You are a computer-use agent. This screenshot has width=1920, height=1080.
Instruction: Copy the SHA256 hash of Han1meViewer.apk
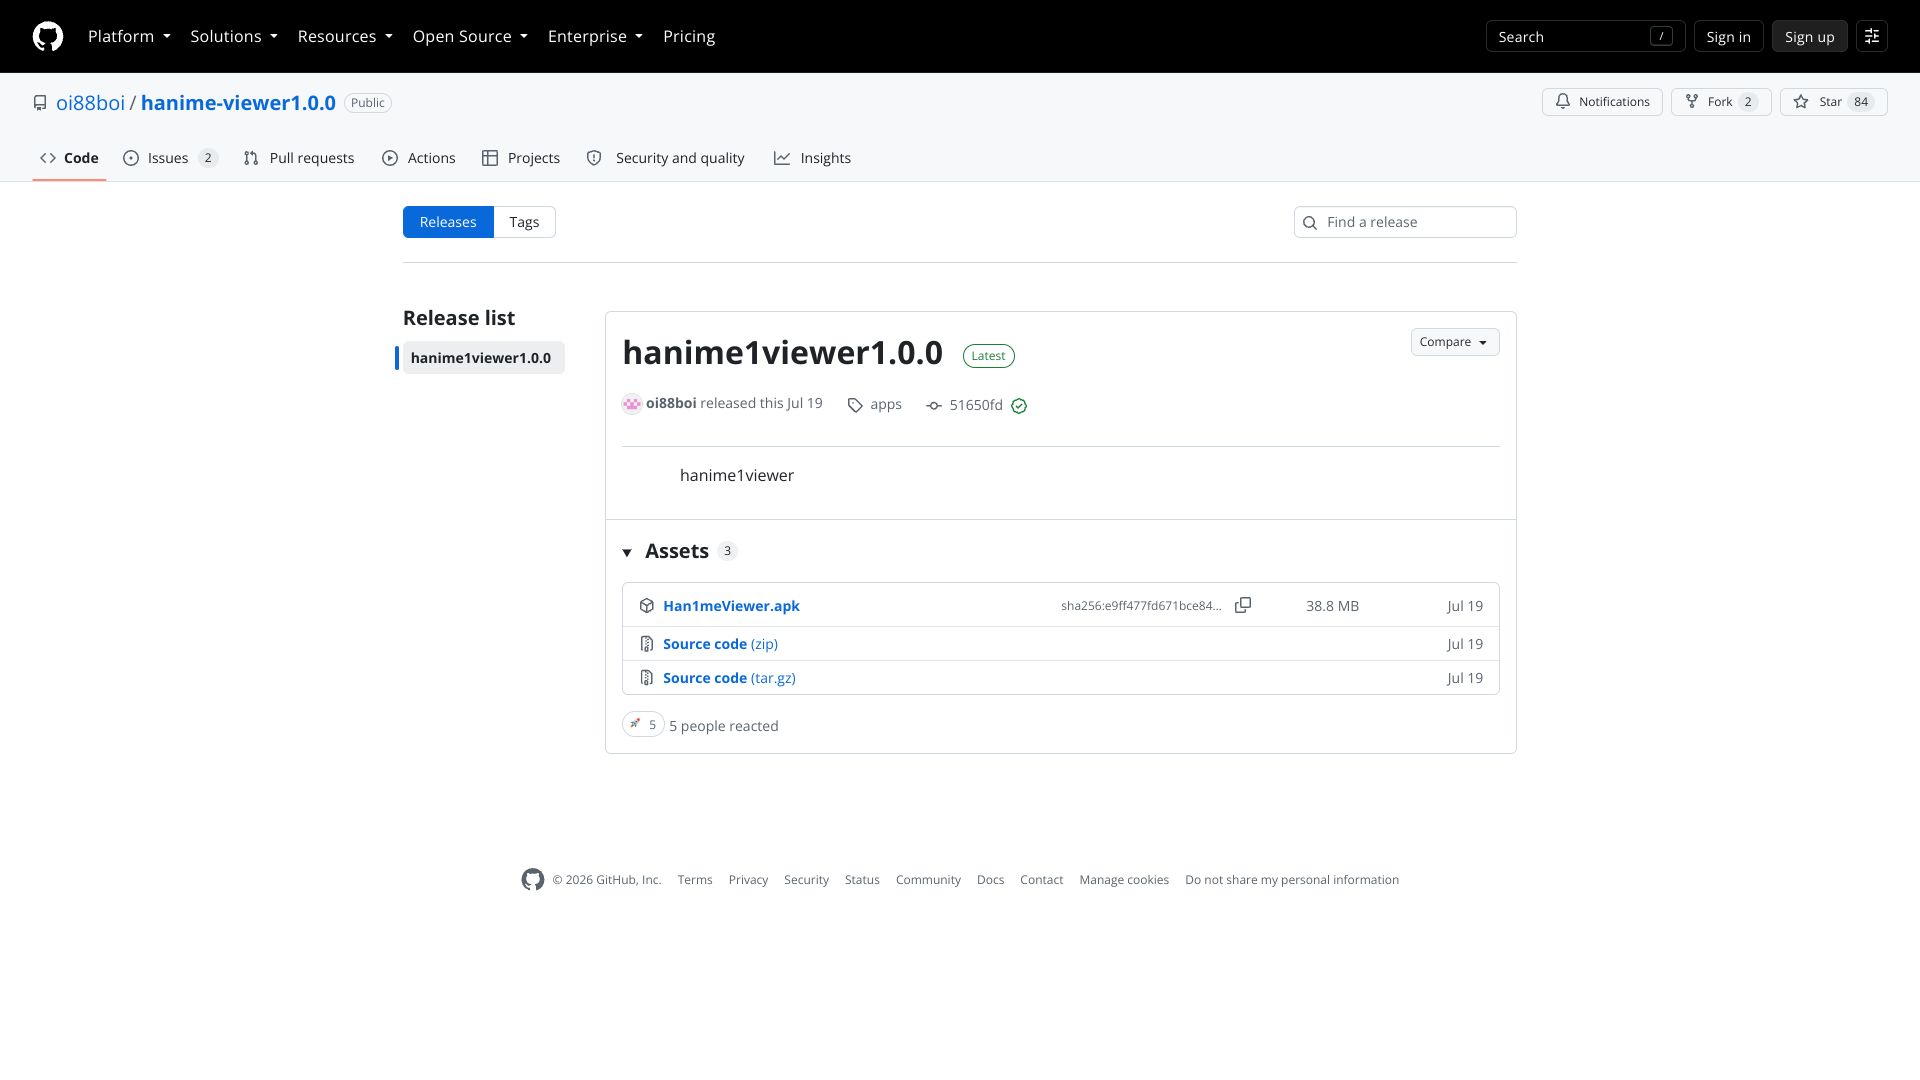[x=1243, y=605]
